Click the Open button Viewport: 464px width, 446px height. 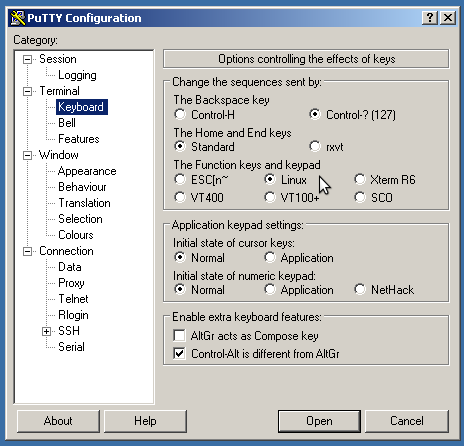(x=319, y=421)
